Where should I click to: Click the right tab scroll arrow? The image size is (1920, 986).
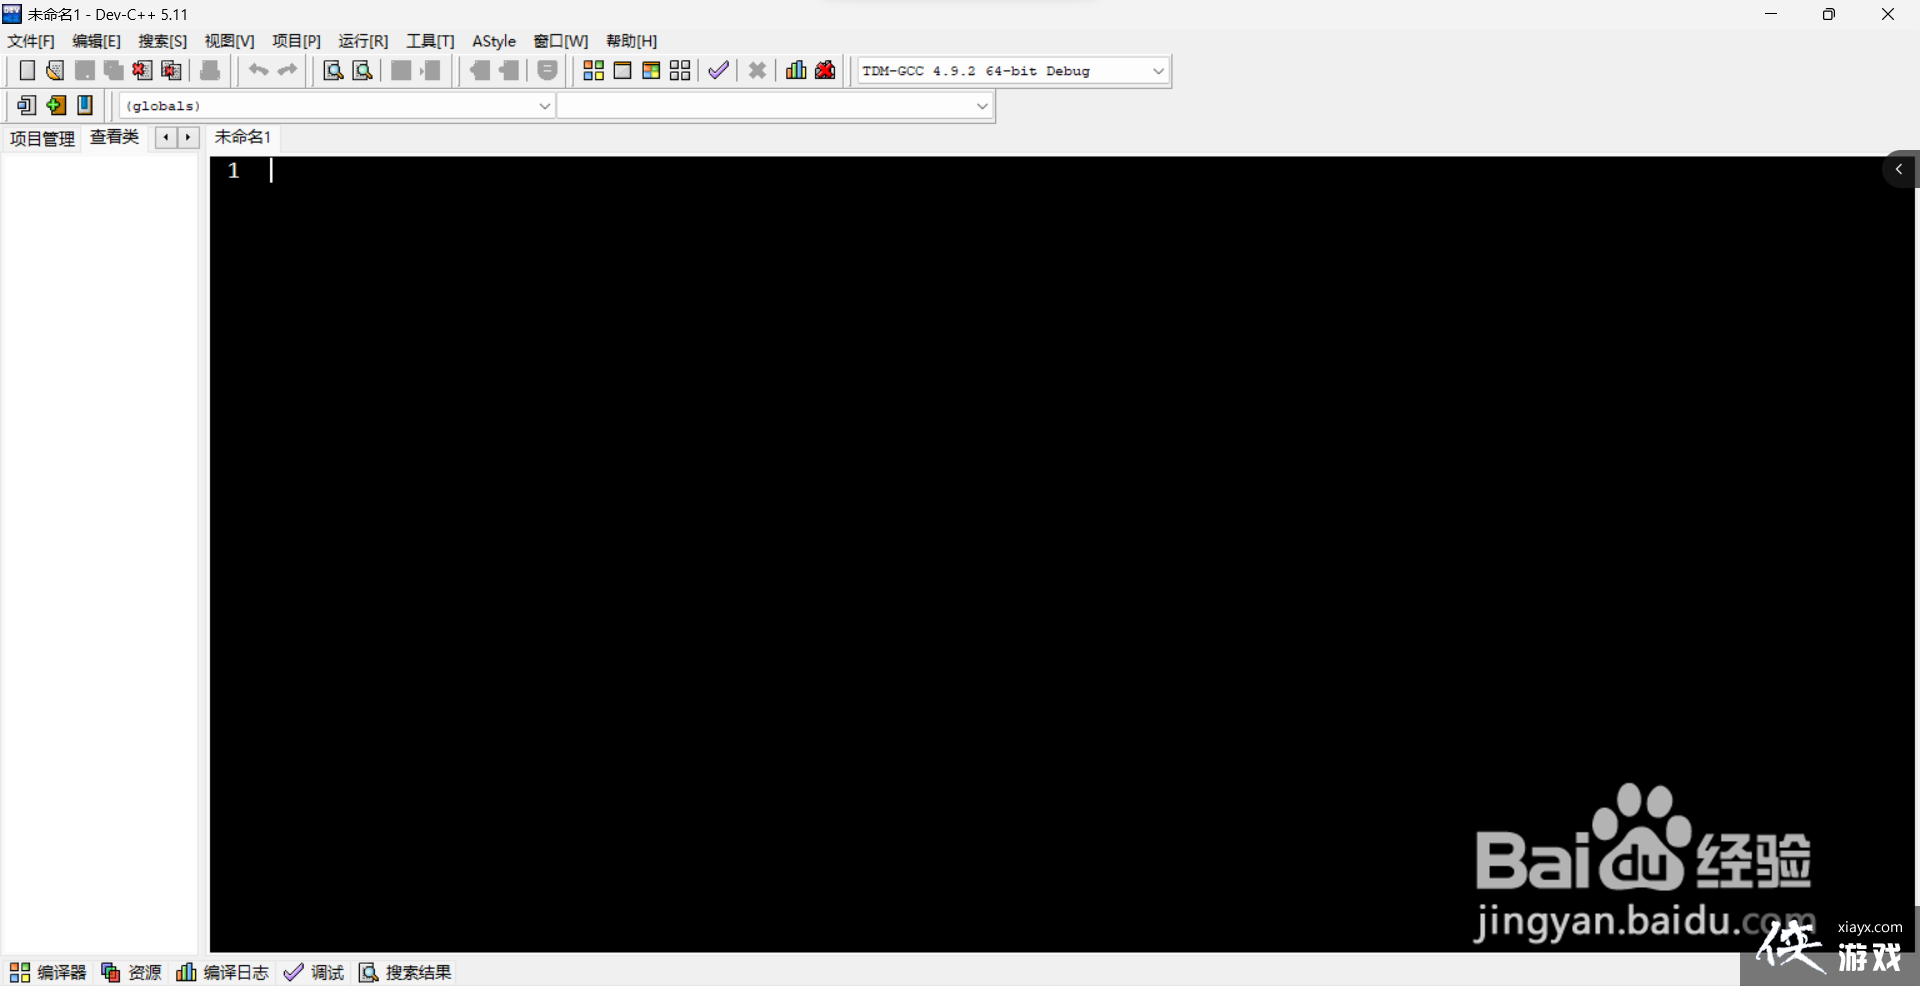tap(188, 137)
